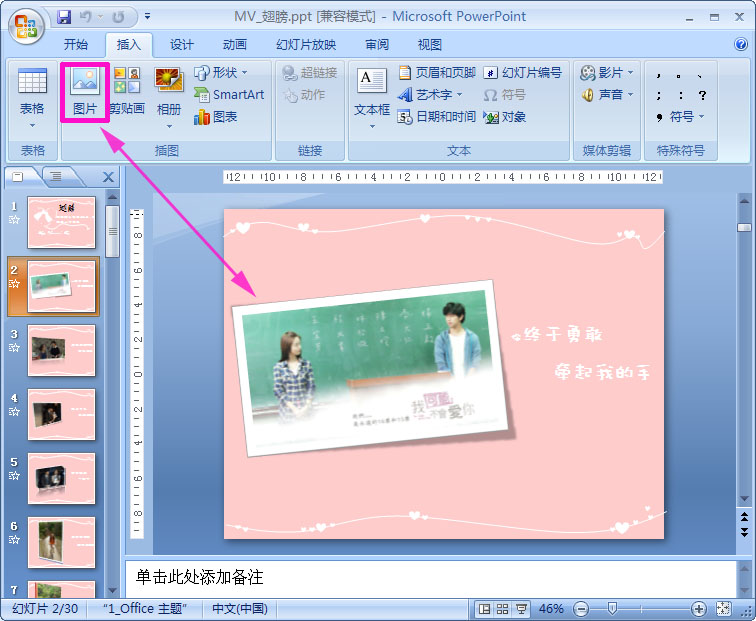Screen dimensions: 756x621
Task: Switch to the 审阅 tab
Action: click(377, 45)
